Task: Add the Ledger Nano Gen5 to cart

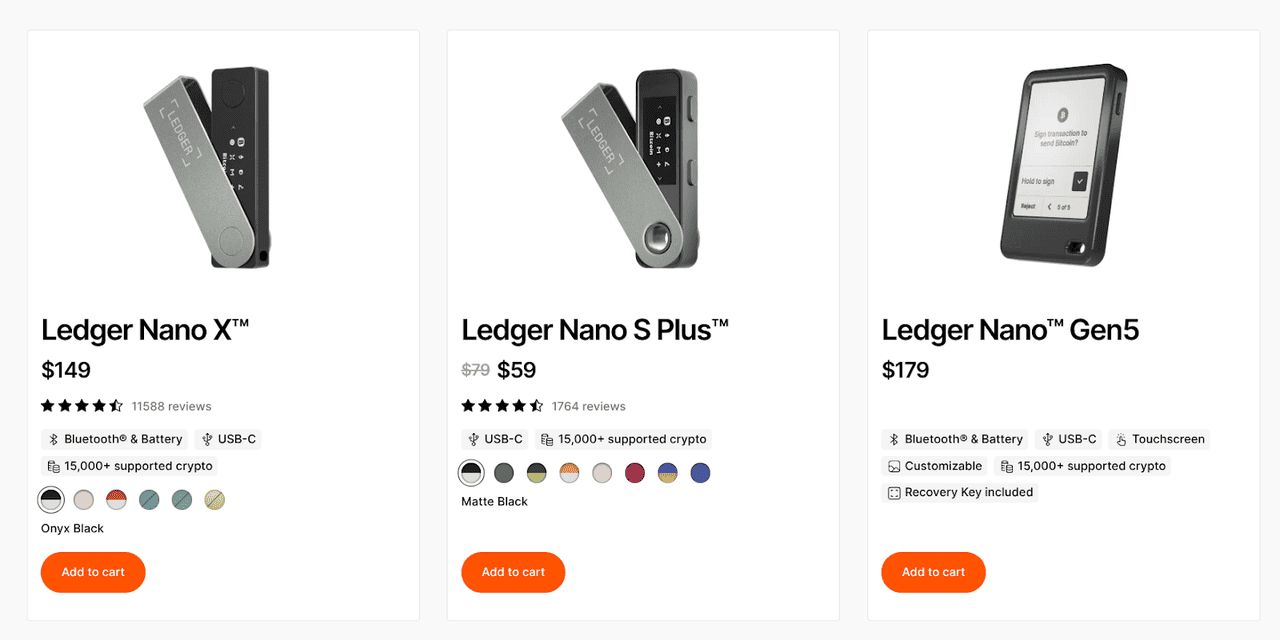Action: point(932,572)
